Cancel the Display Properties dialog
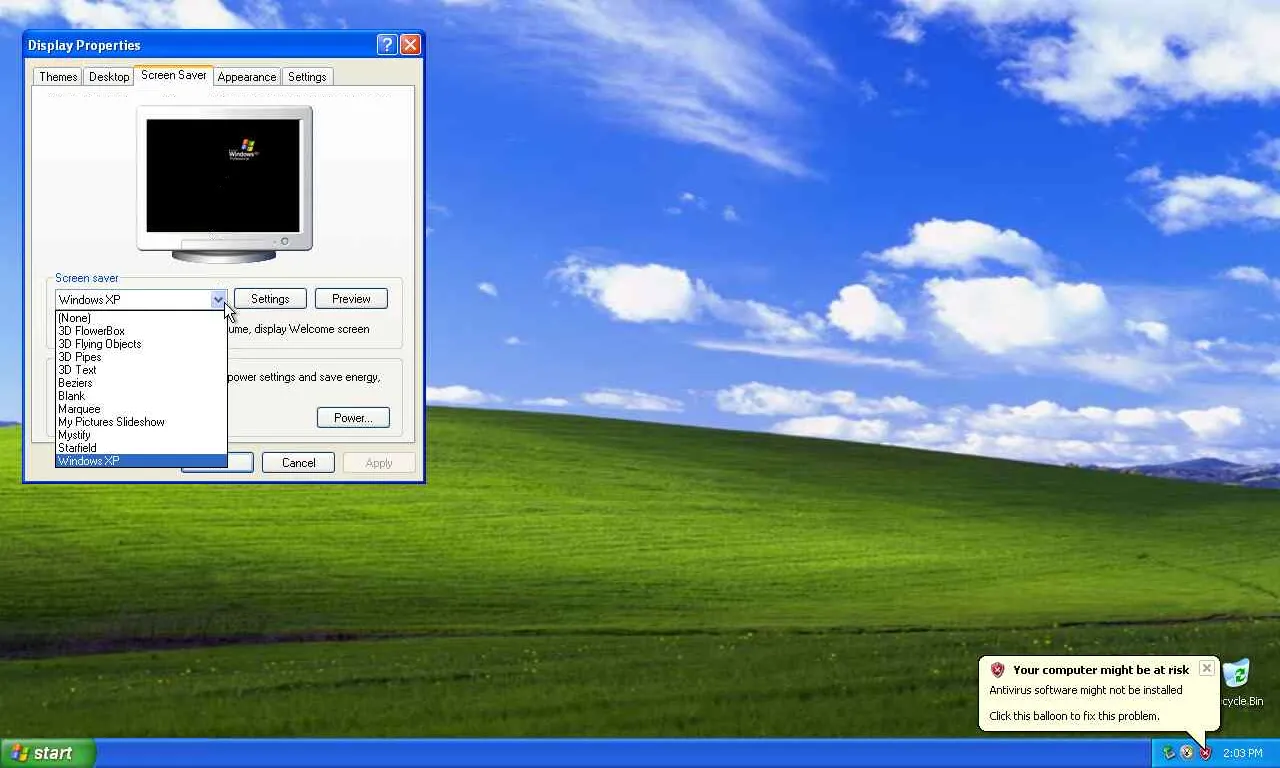The image size is (1280, 768). (x=298, y=463)
